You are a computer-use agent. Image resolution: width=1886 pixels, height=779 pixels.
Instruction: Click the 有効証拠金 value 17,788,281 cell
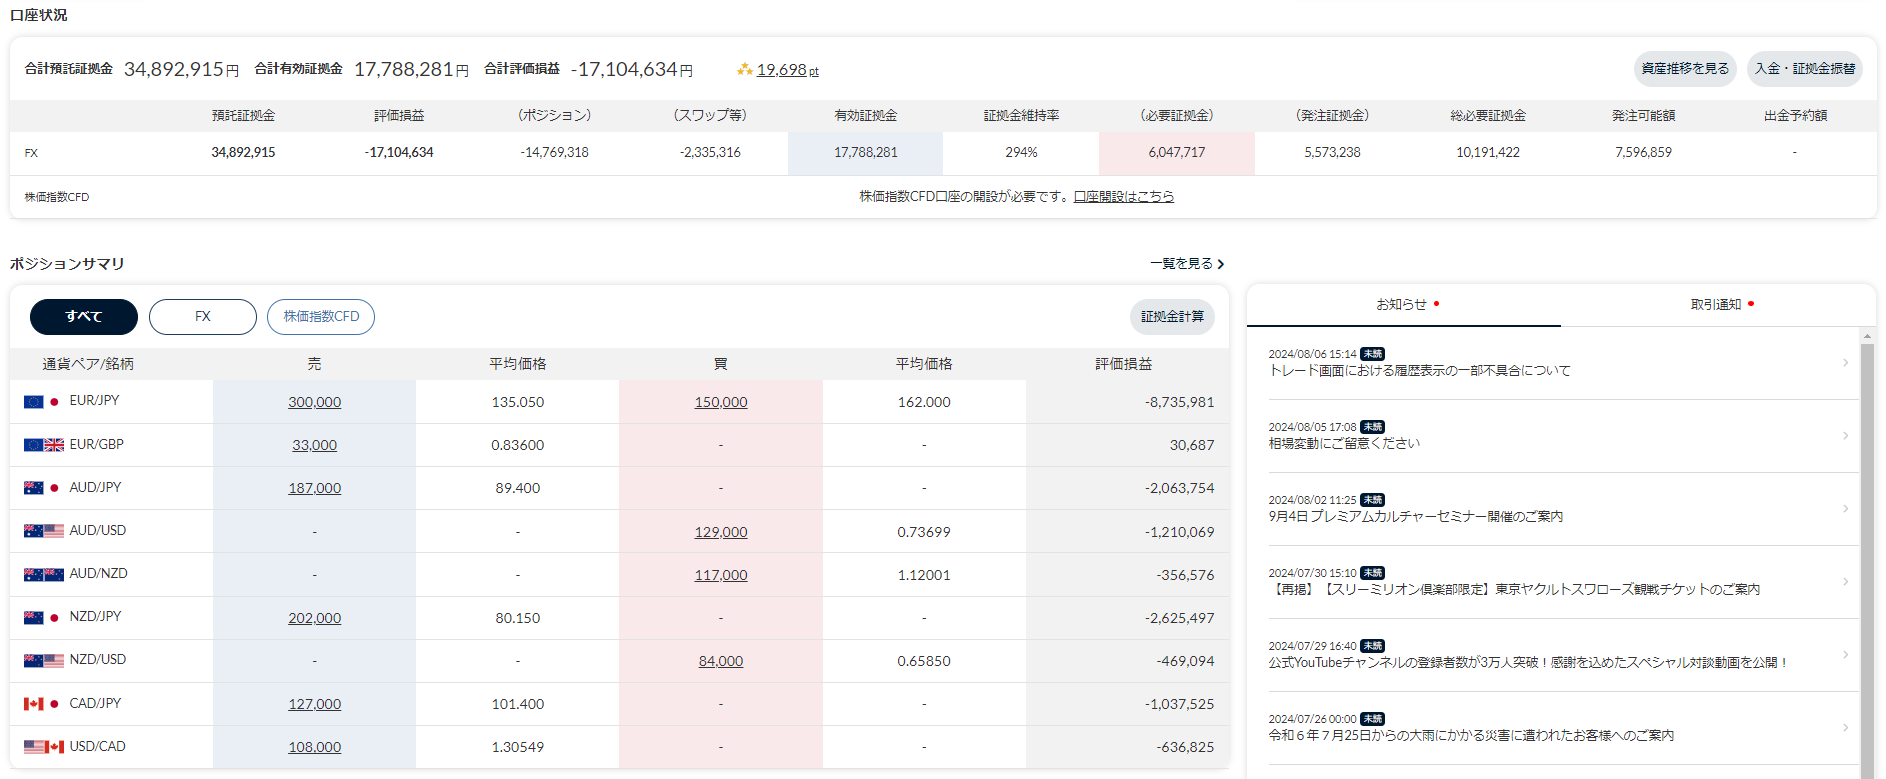[865, 153]
